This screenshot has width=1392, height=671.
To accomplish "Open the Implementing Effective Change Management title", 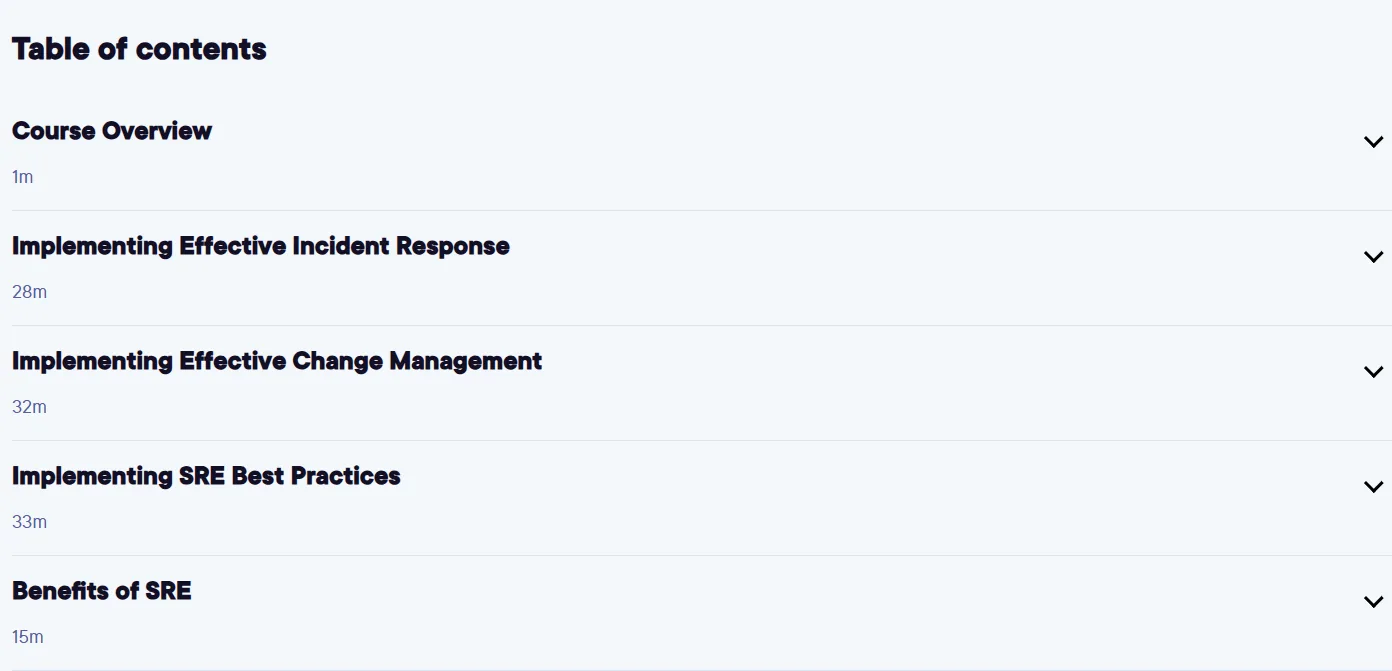I will pyautogui.click(x=277, y=361).
